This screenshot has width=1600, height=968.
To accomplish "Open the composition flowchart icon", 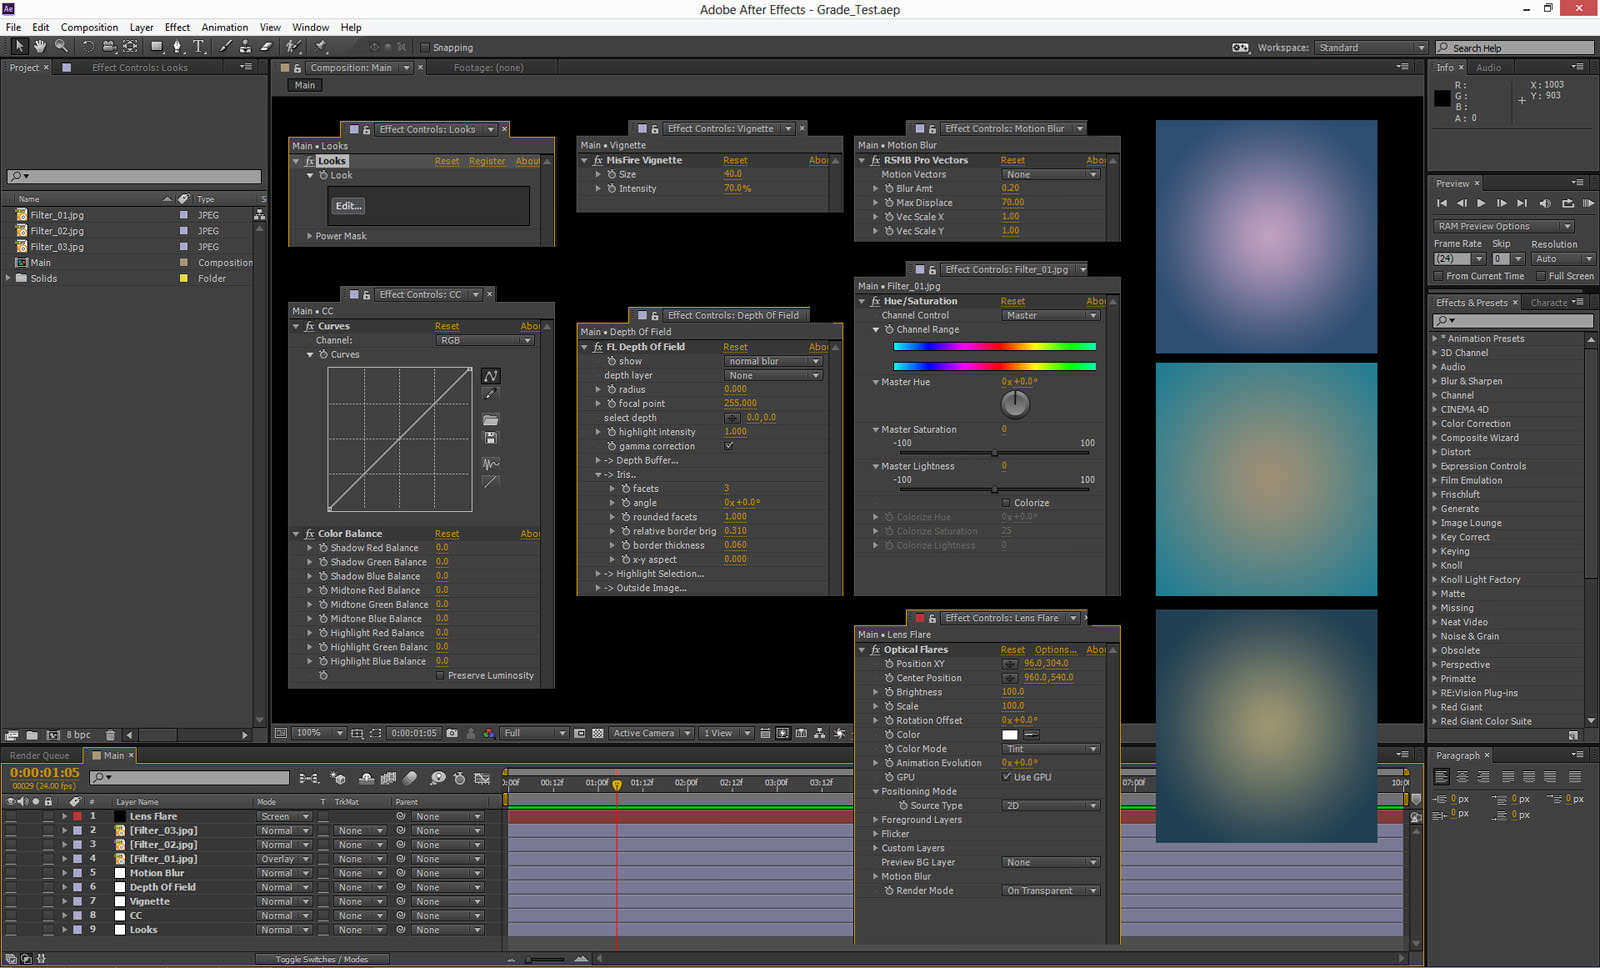I will point(820,733).
